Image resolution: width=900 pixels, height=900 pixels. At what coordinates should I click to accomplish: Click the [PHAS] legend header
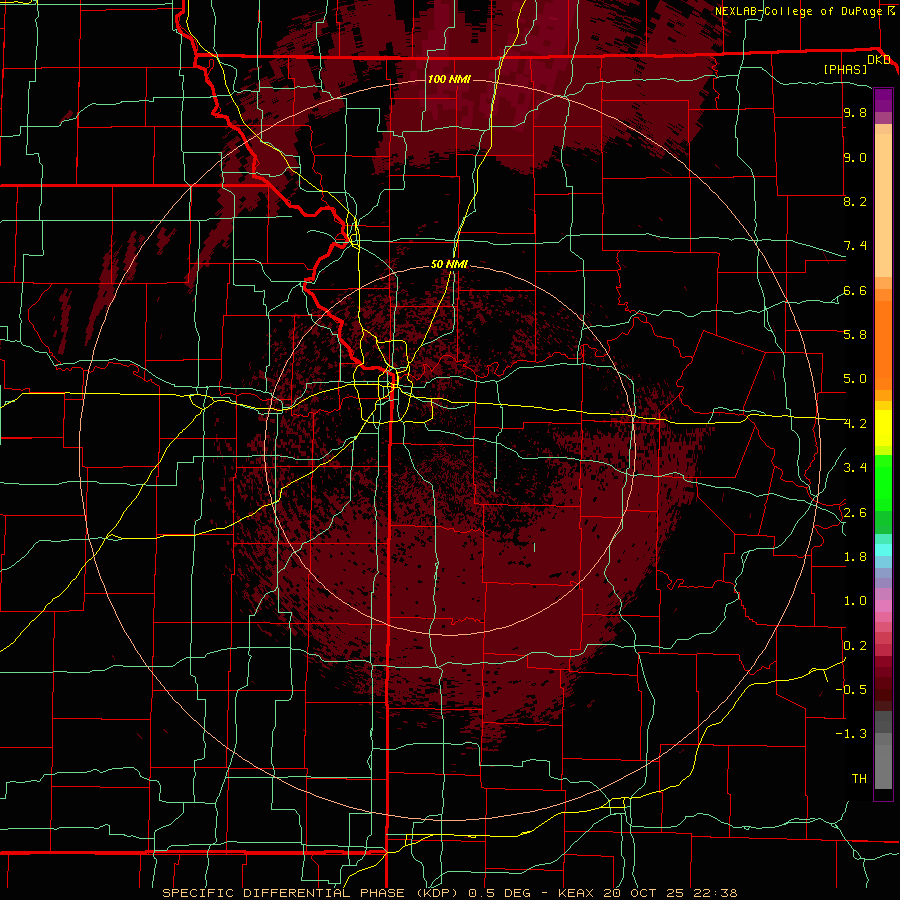(x=845, y=69)
